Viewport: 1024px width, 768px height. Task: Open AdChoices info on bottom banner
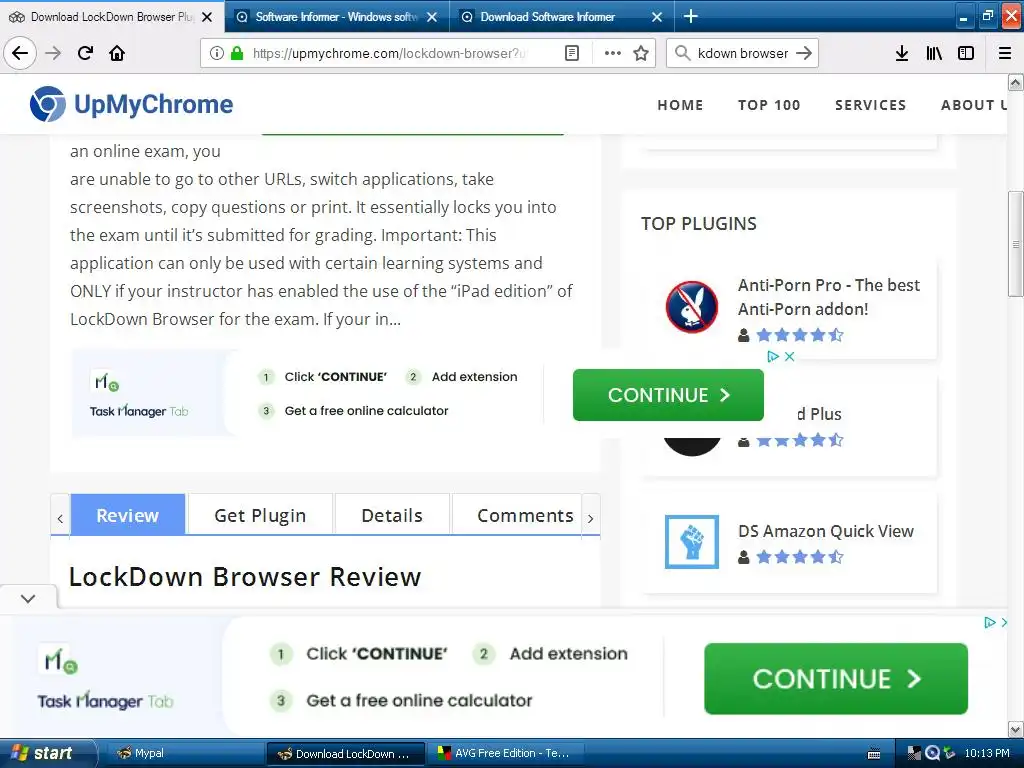tap(990, 622)
